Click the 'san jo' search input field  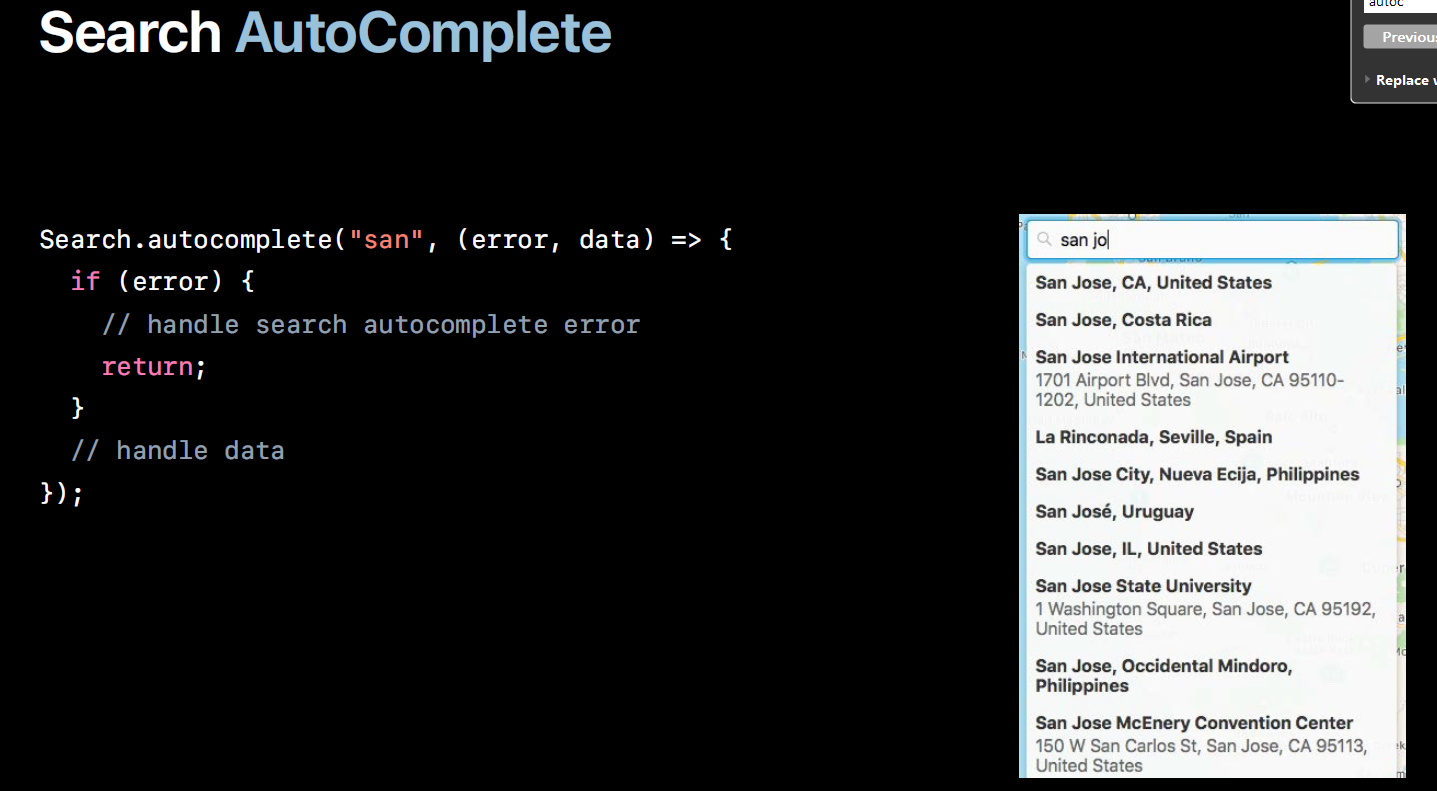pyautogui.click(x=1212, y=240)
